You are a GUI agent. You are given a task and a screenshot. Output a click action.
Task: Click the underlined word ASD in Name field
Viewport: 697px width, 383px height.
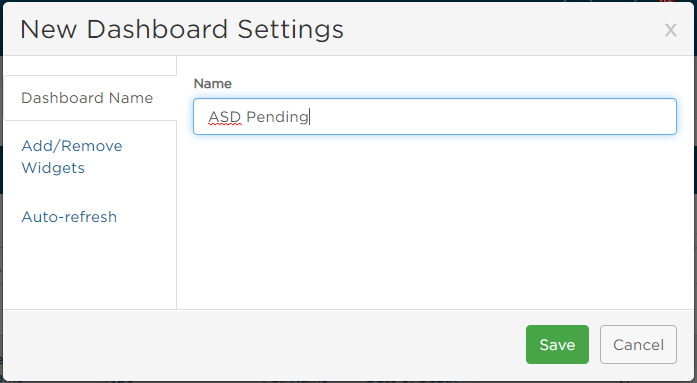coord(224,117)
